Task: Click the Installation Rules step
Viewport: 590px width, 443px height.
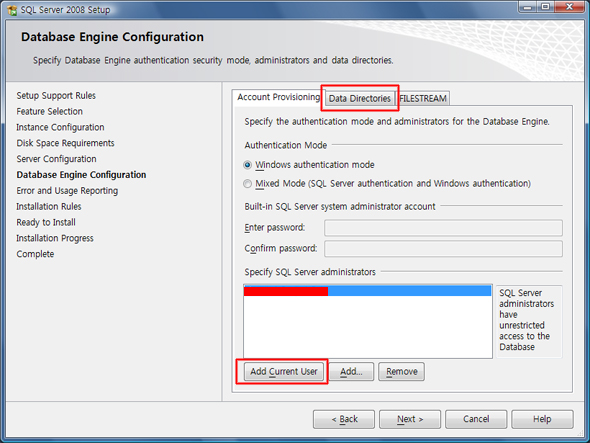Action: point(49,207)
